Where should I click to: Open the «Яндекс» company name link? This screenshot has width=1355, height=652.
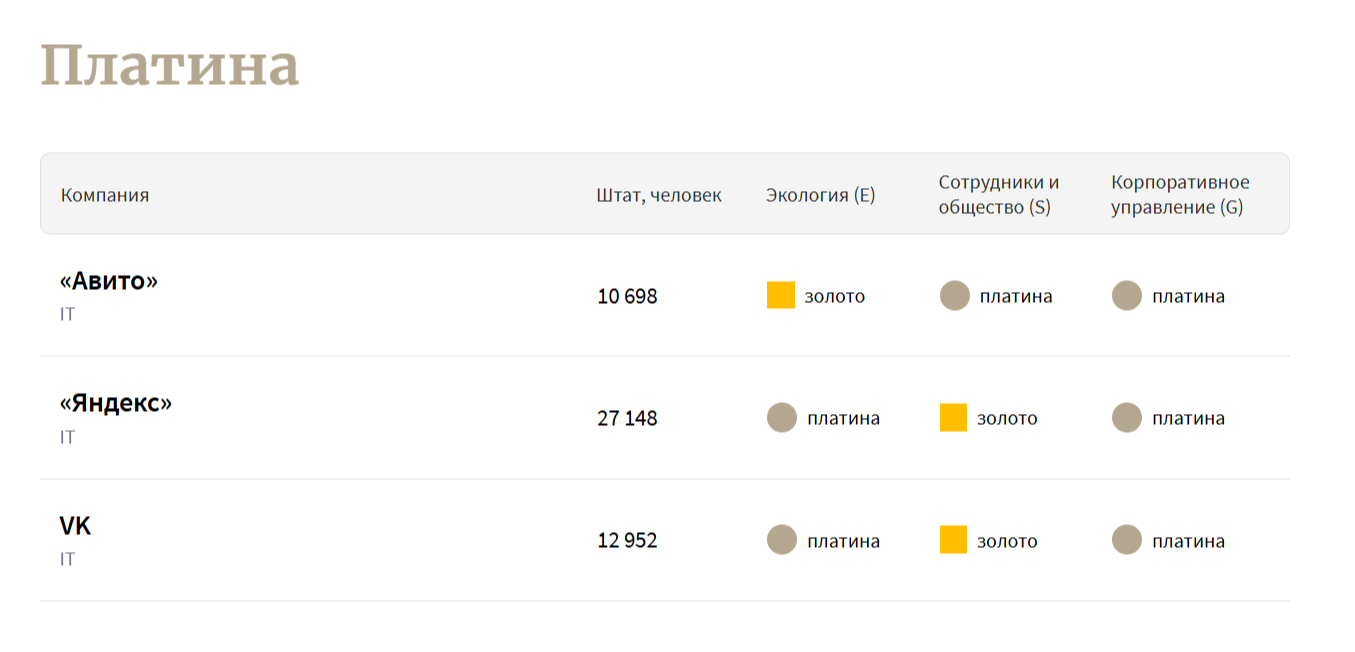tap(116, 403)
